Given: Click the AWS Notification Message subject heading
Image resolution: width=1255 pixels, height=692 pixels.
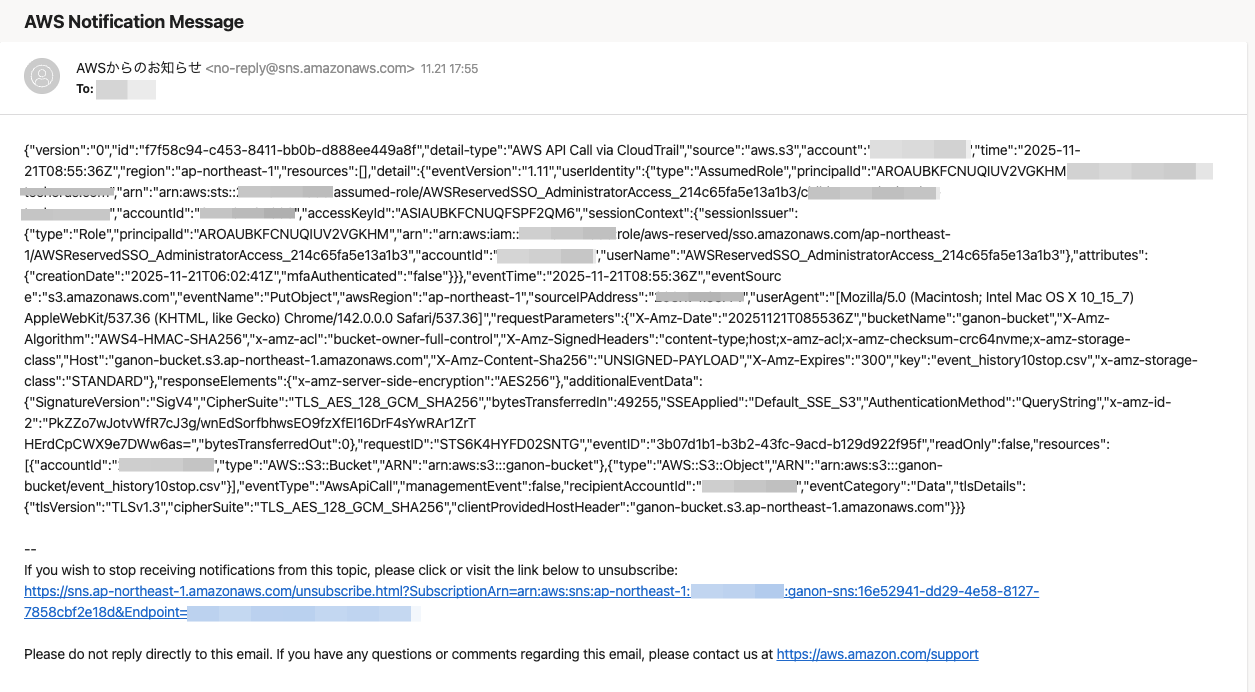Looking at the screenshot, I should coord(134,21).
